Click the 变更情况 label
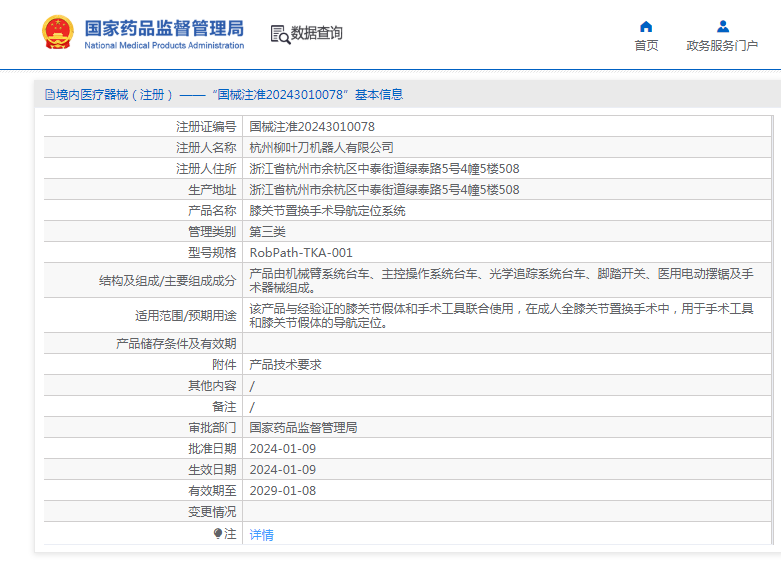 click(x=212, y=512)
